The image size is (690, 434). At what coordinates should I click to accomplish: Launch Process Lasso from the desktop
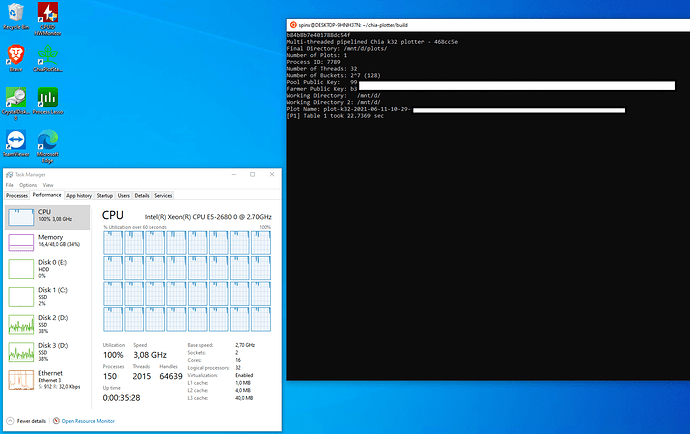click(x=47, y=99)
